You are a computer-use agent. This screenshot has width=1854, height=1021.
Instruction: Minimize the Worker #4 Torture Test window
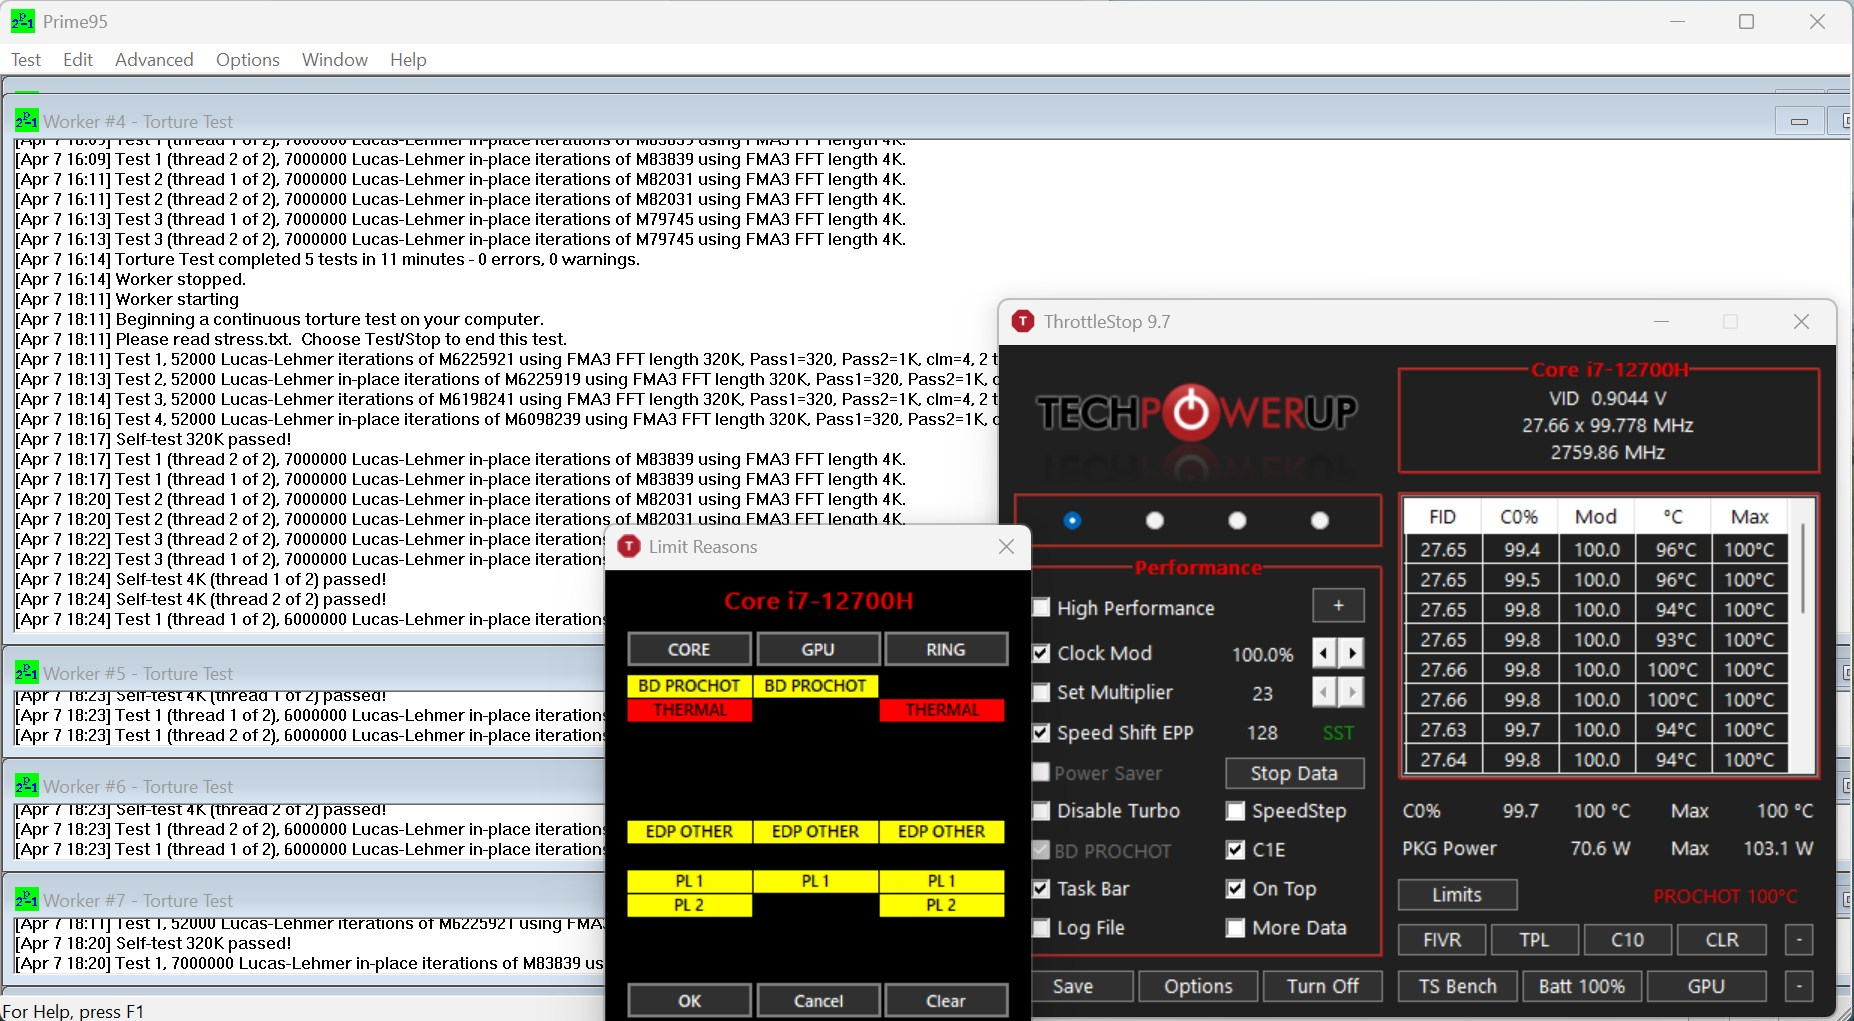[1799, 121]
